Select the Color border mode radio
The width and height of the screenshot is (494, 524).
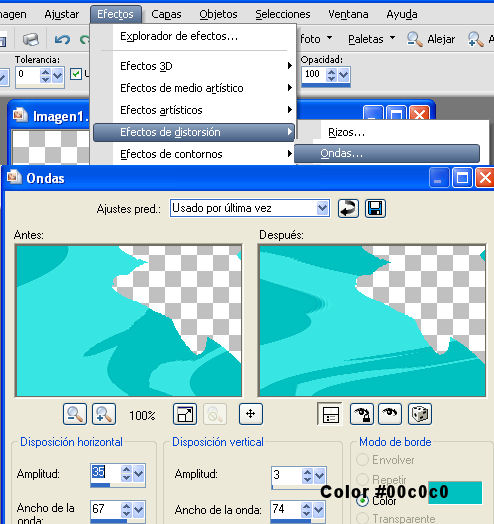[x=362, y=501]
